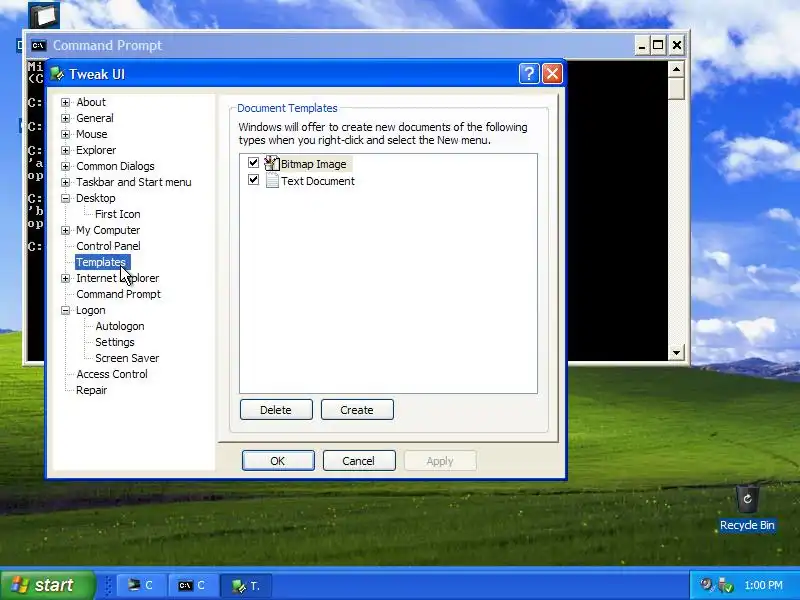This screenshot has height=600, width=800.
Task: Expand the Taskbar and Start menu node
Action: (65, 182)
